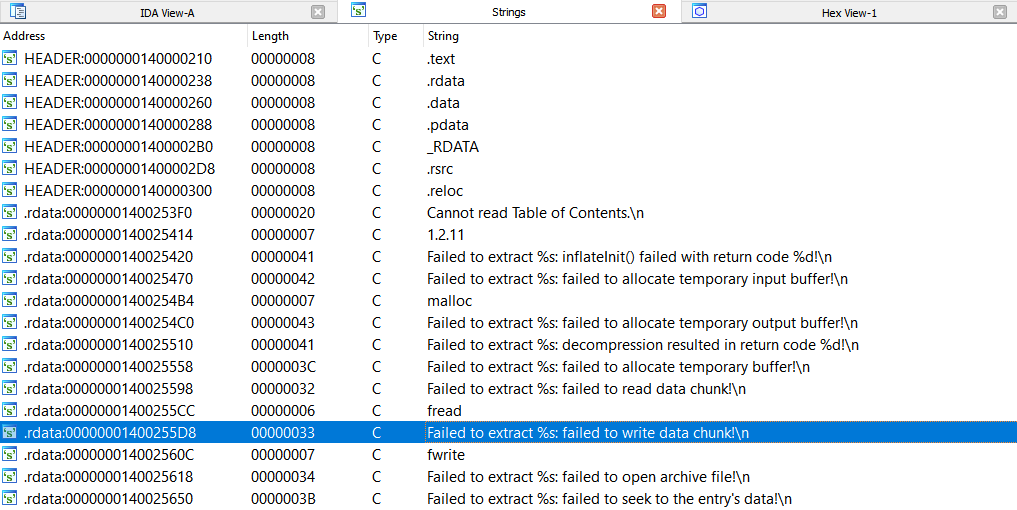Close the Strings tab
The width and height of the screenshot is (1017, 510).
pyautogui.click(x=659, y=12)
